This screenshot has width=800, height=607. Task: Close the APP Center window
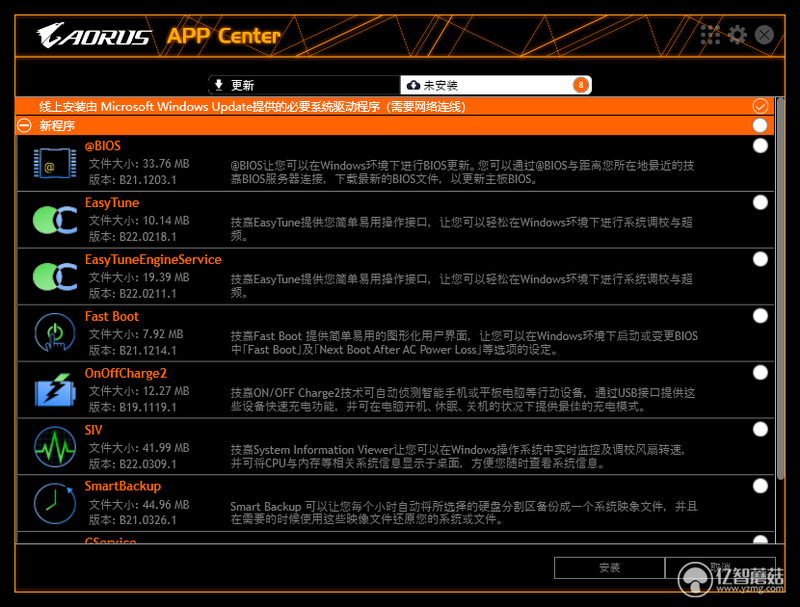(x=764, y=35)
